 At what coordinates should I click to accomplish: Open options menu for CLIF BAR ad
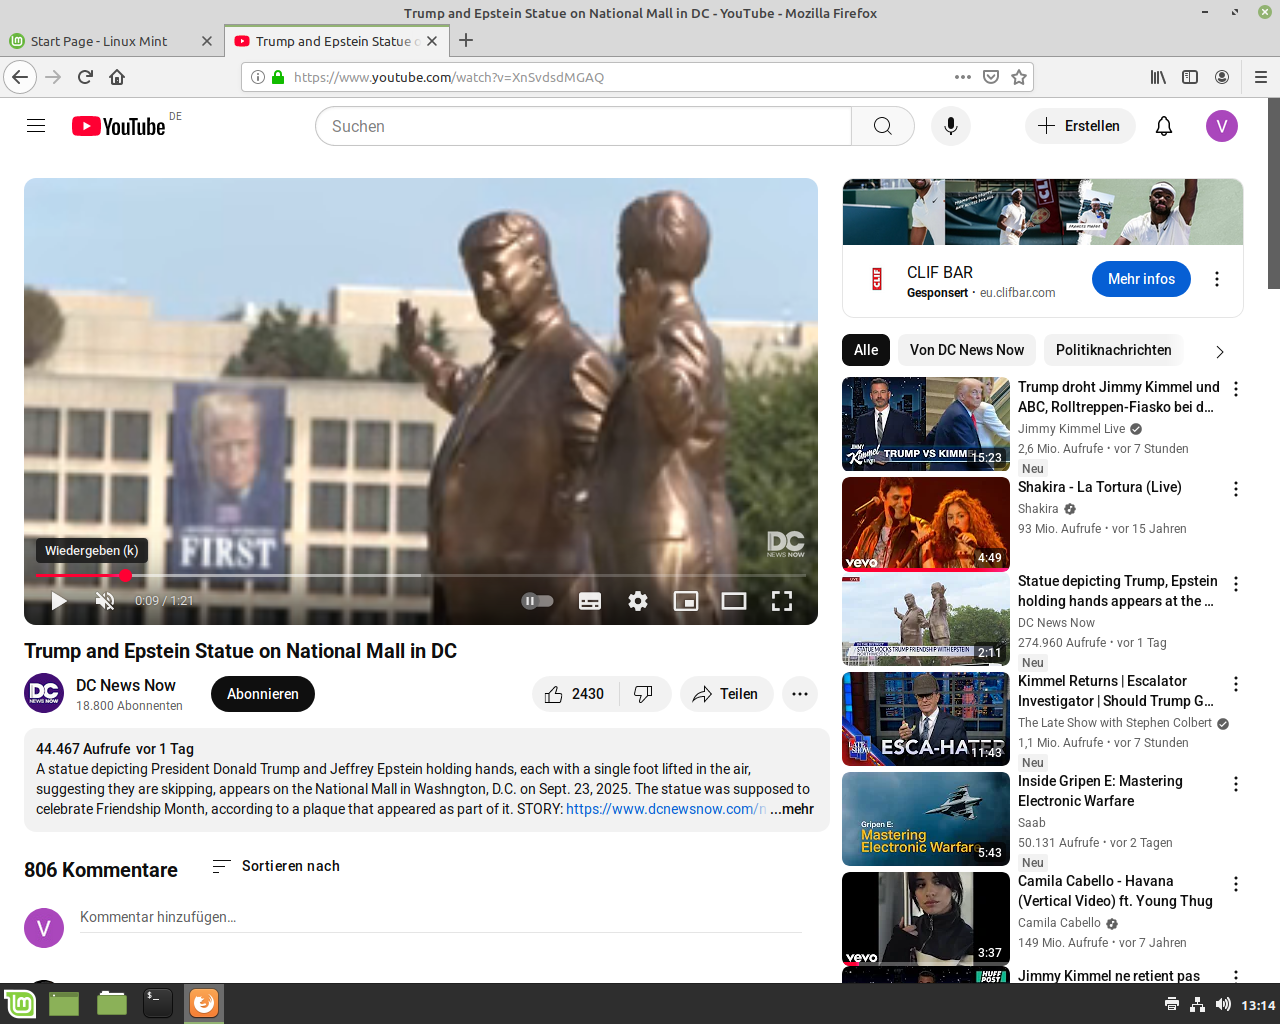point(1217,279)
